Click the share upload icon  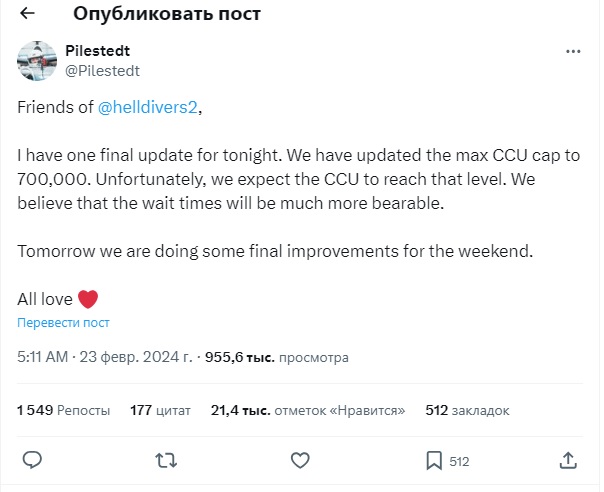(x=568, y=460)
